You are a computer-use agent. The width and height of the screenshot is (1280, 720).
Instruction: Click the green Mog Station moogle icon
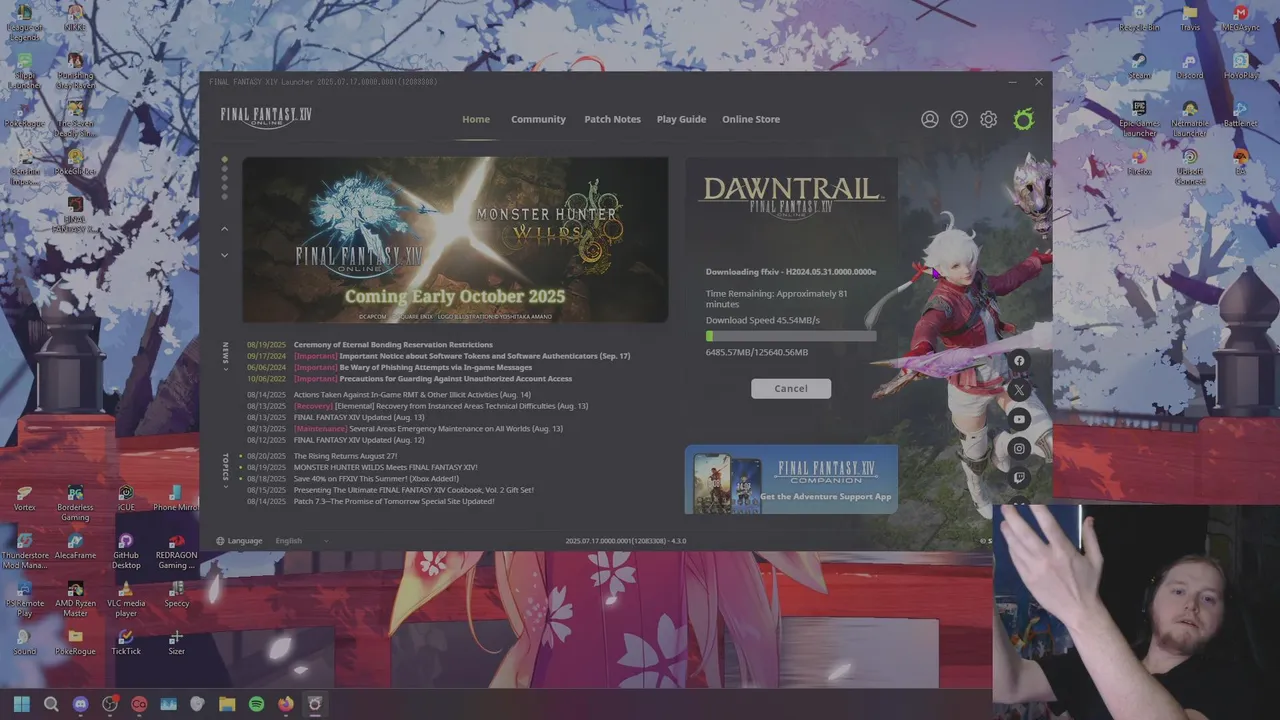point(1023,120)
